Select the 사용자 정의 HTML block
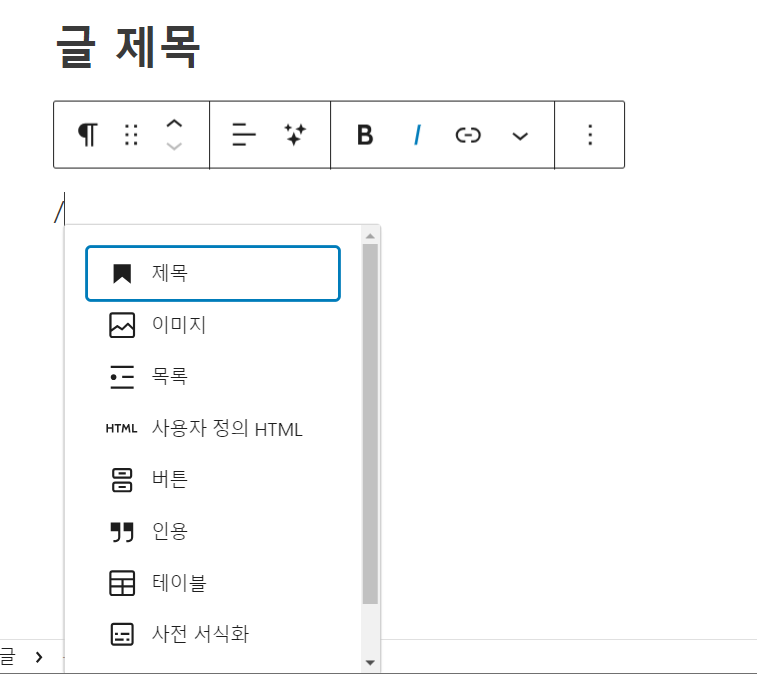Screen dimensions: 757x674 pyautogui.click(x=213, y=428)
